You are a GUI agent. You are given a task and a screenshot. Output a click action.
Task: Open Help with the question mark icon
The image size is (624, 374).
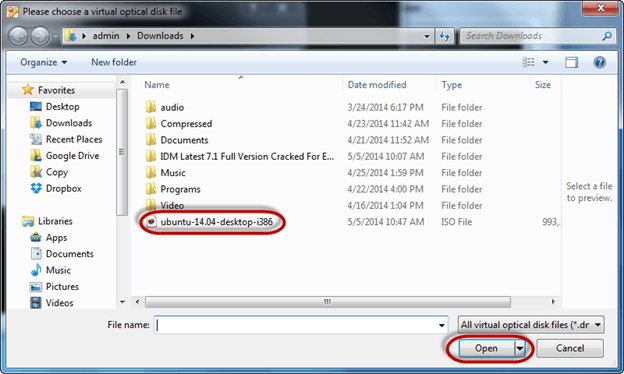[599, 62]
